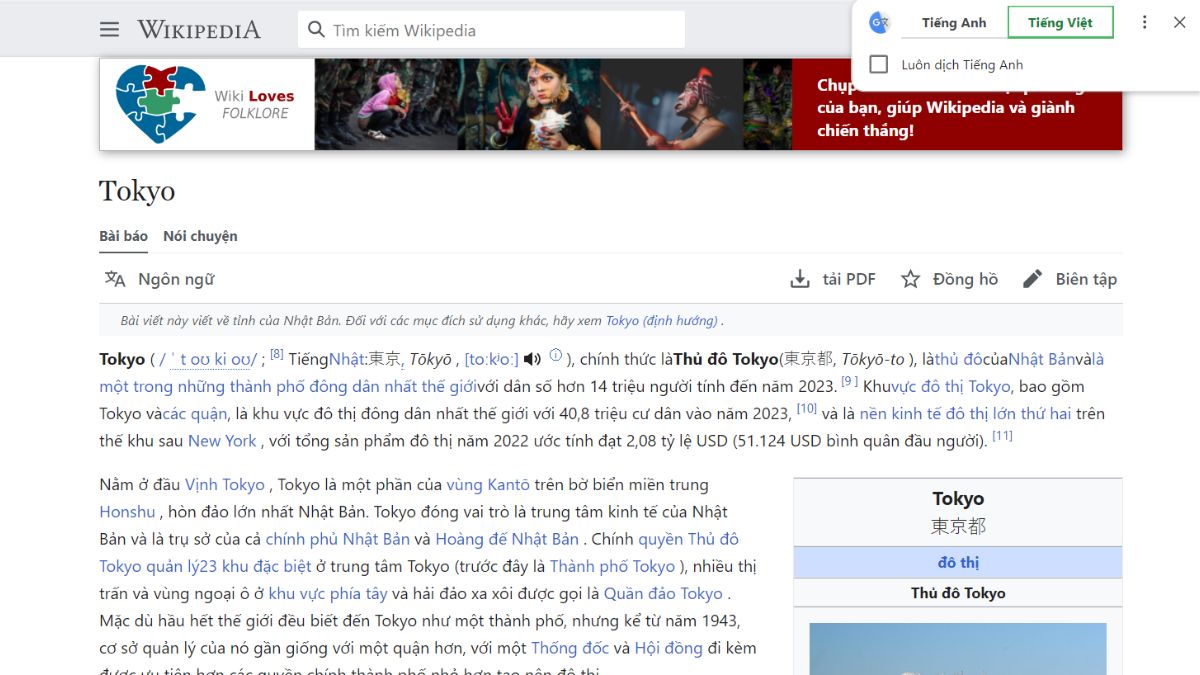Open the Japanese pronunciation [toːkʲoː] link

491,359
